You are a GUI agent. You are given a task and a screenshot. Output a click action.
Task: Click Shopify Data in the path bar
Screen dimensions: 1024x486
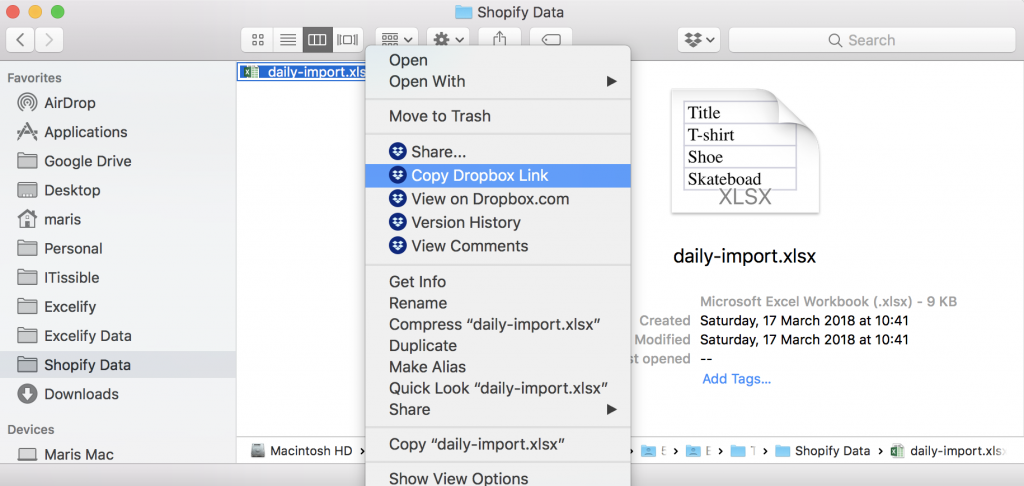[x=824, y=451]
